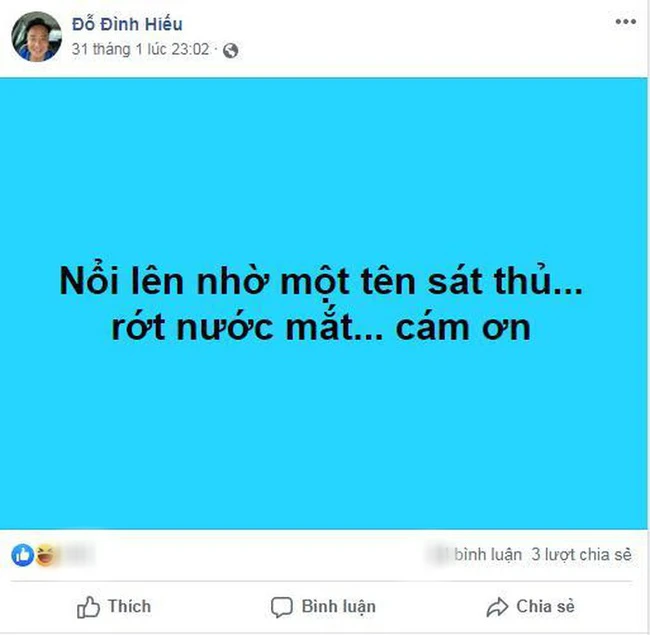Open the Đỗ Đình Hiếu profile name link
Screen dimensions: 650x635
(128, 24)
